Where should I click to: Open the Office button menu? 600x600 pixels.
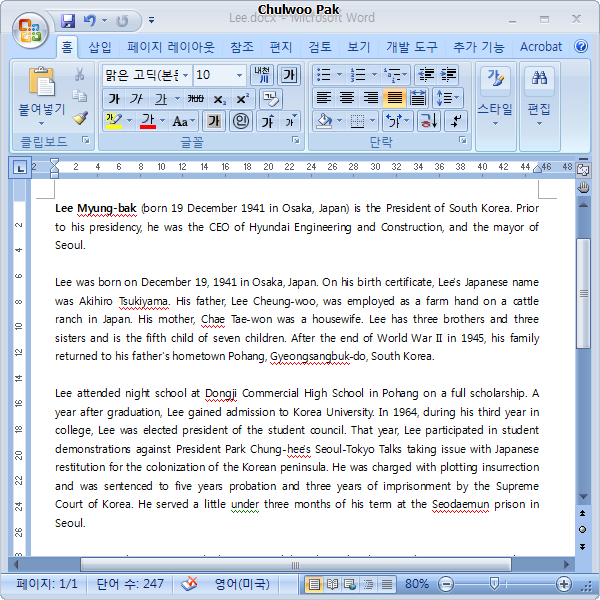click(x=30, y=31)
